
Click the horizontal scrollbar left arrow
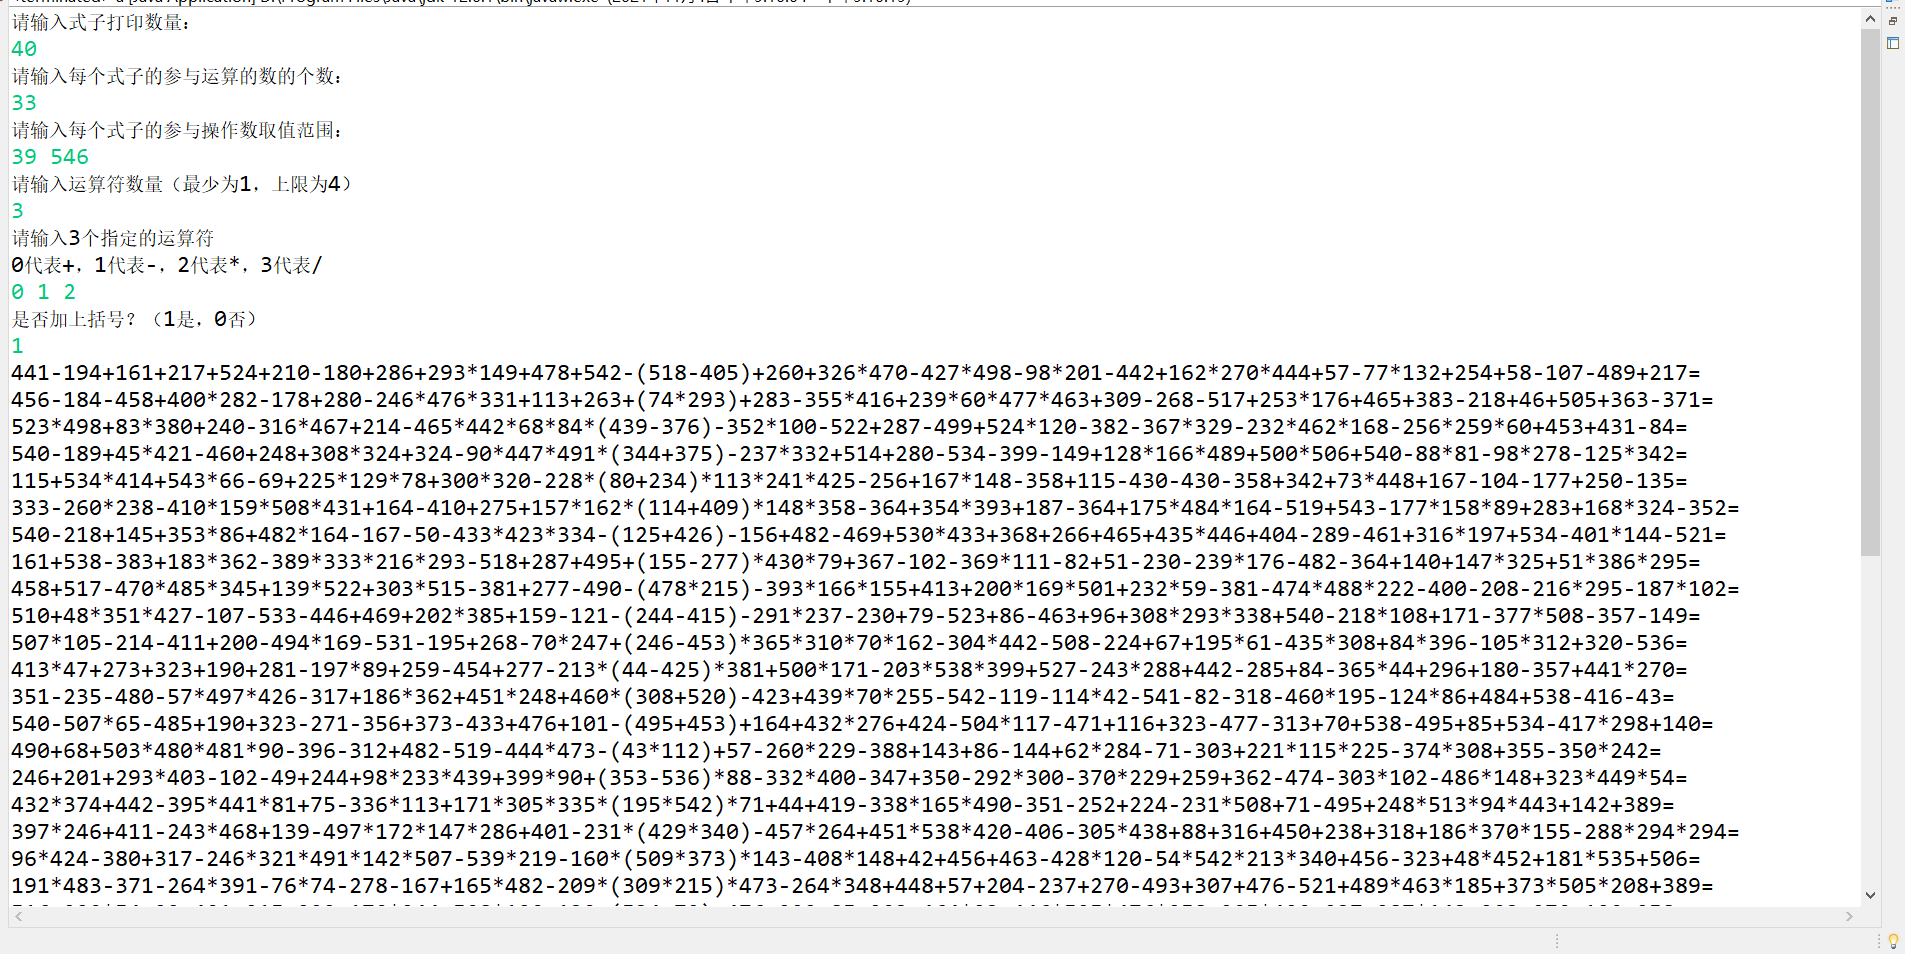[18, 916]
